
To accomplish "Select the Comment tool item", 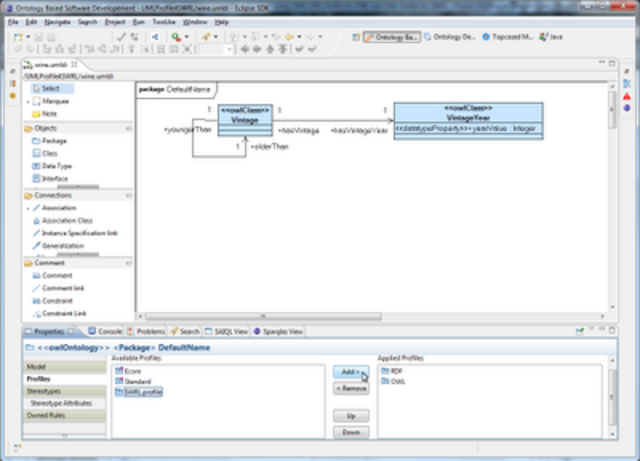I will [x=53, y=276].
